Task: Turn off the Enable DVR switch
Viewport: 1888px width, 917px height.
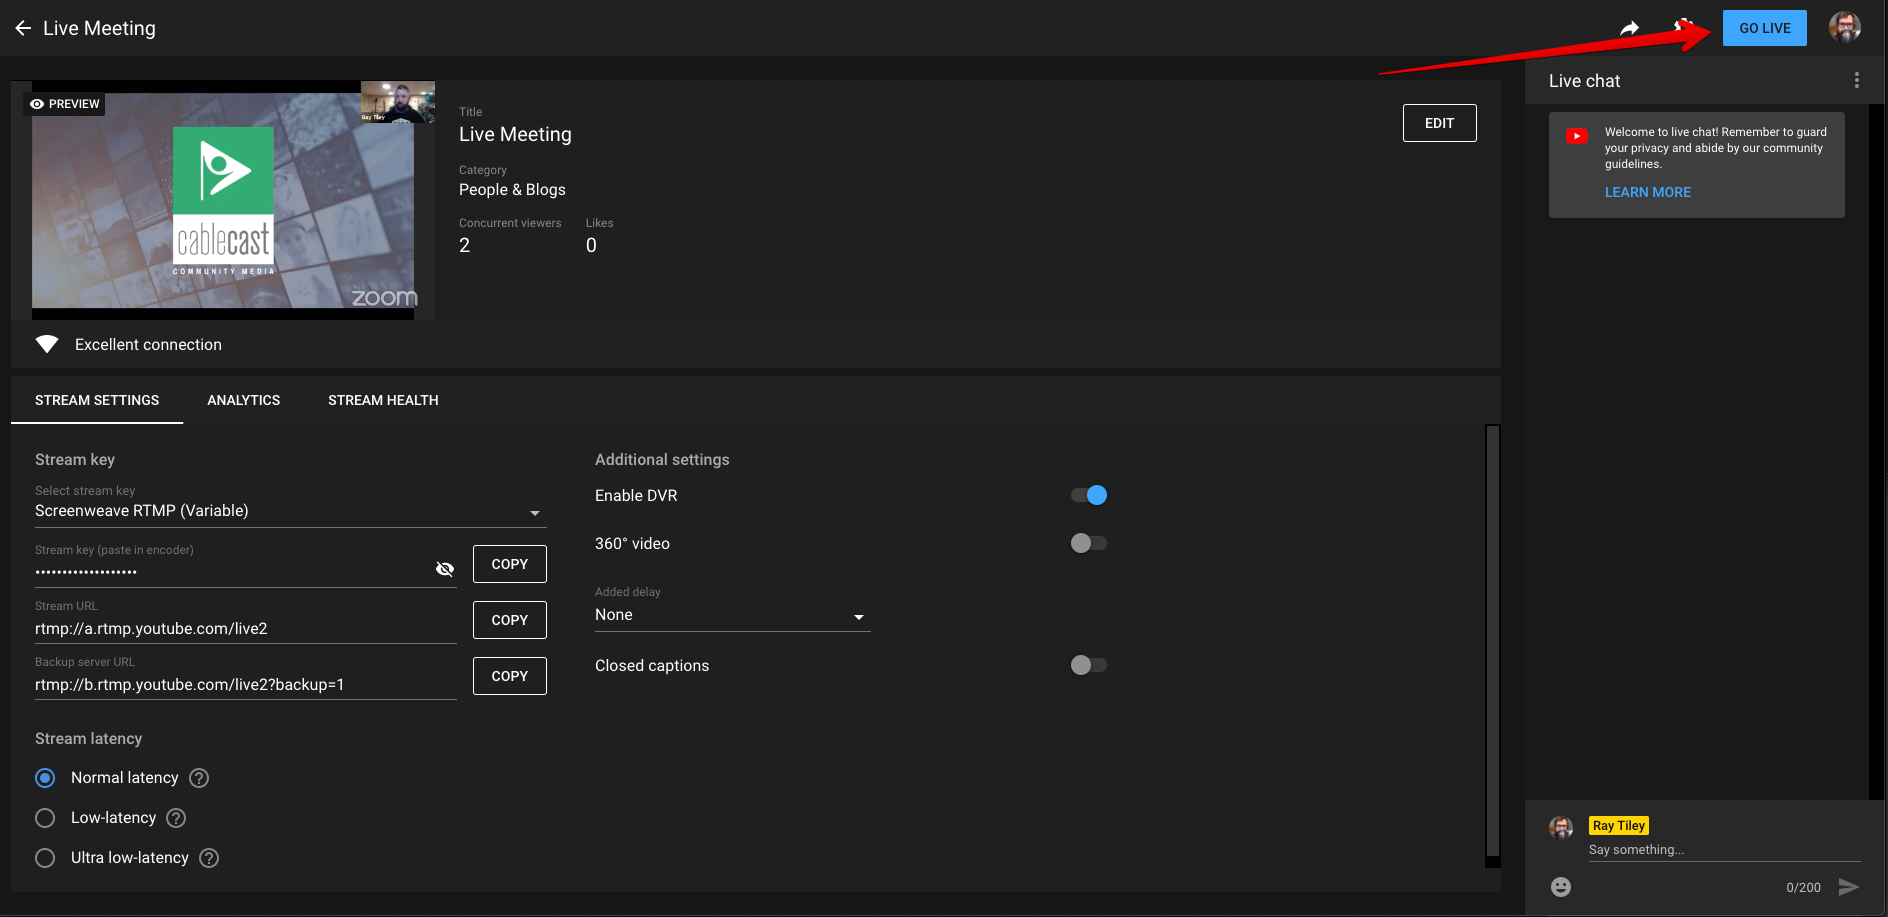Action: coord(1089,495)
